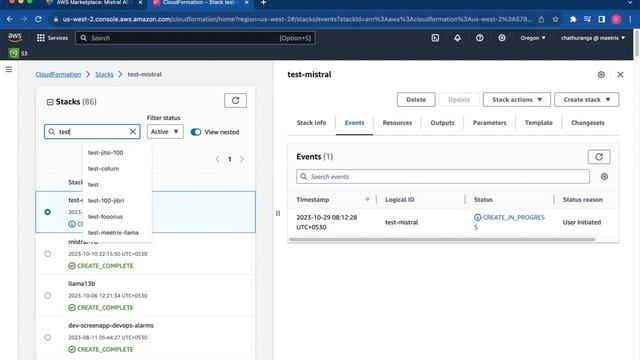
Task: Open the AWS logo home link
Action: coord(15,37)
